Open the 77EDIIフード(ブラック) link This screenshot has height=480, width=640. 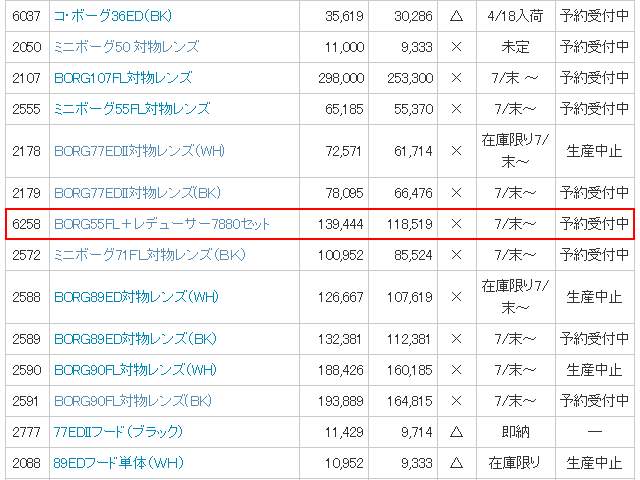(x=118, y=432)
